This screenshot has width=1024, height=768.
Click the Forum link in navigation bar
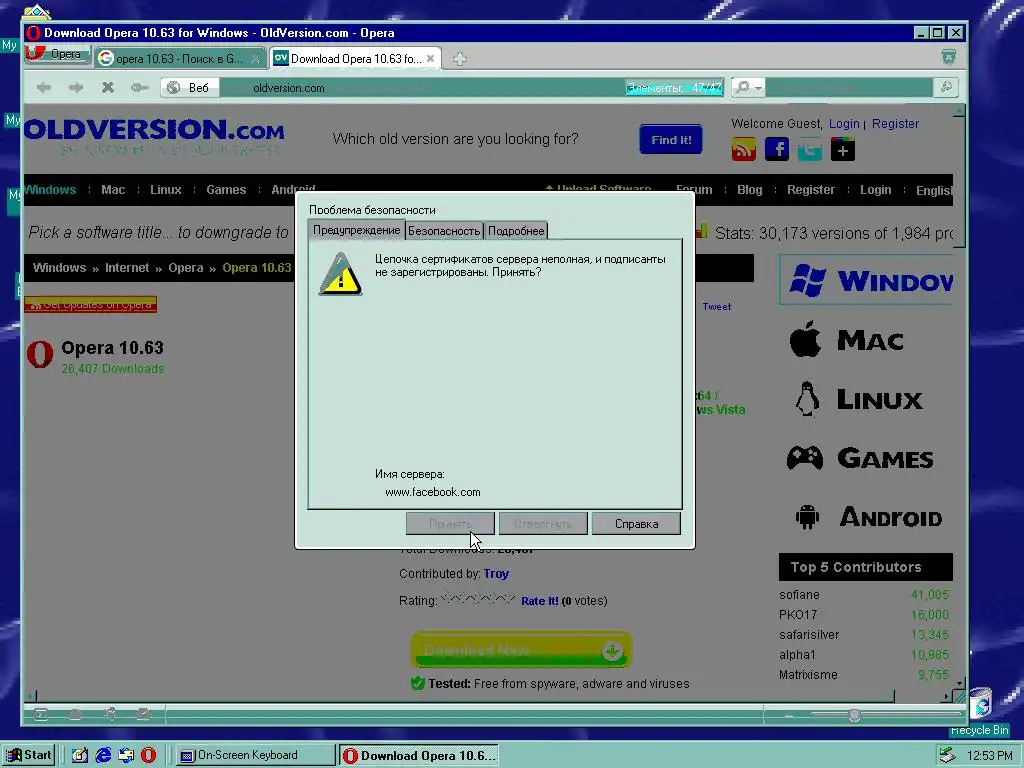coord(694,190)
